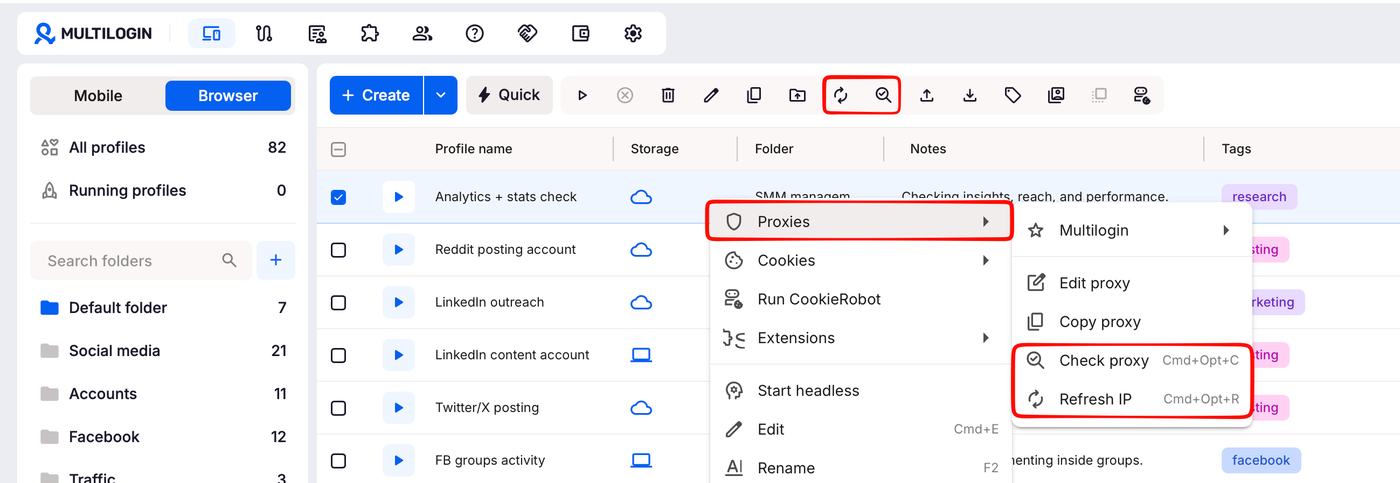Click the research tag on Analytics row
The width and height of the screenshot is (1400, 483).
[1259, 197]
